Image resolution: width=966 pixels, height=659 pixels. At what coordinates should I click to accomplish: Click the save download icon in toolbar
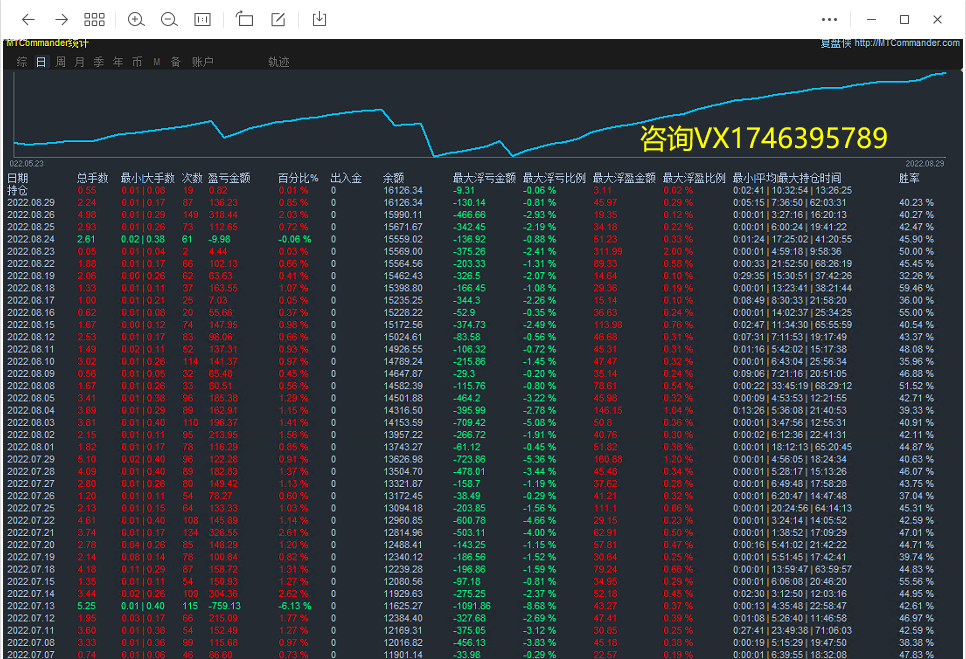[319, 19]
